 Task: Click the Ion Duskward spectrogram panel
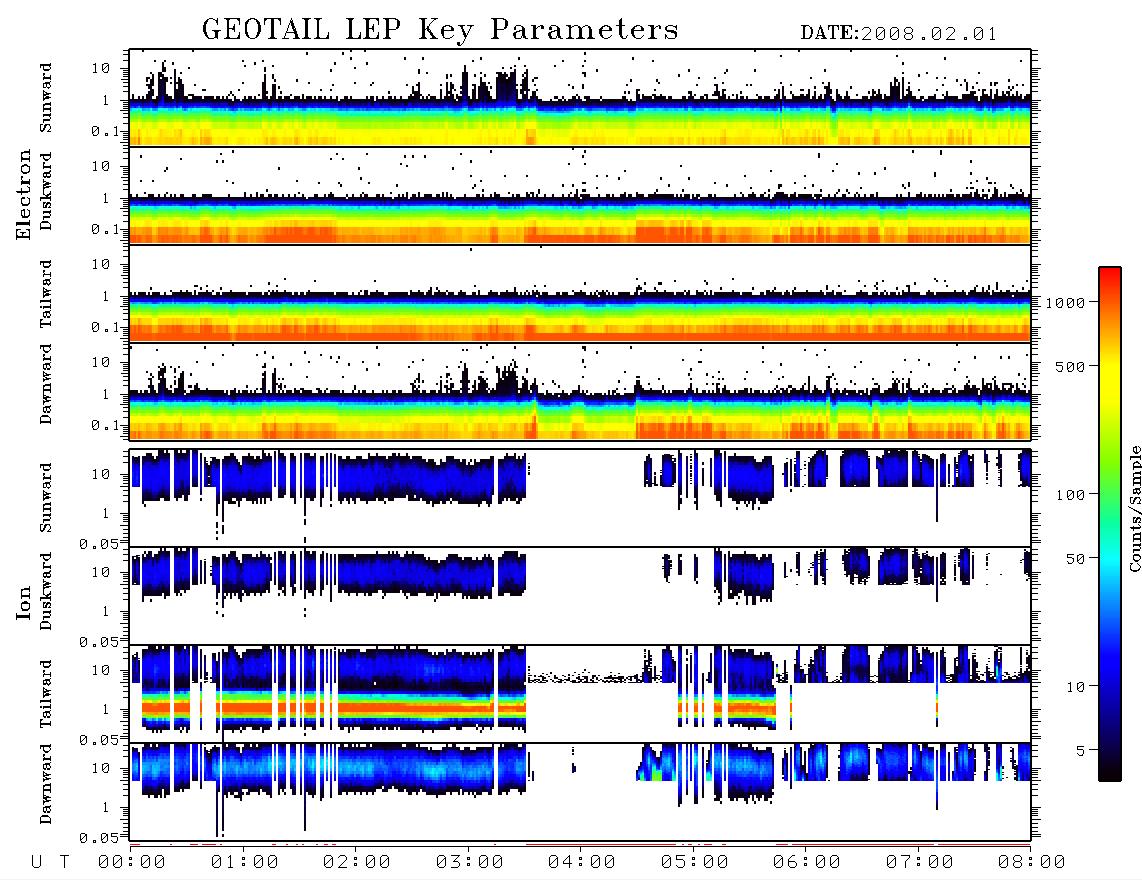pyautogui.click(x=580, y=596)
